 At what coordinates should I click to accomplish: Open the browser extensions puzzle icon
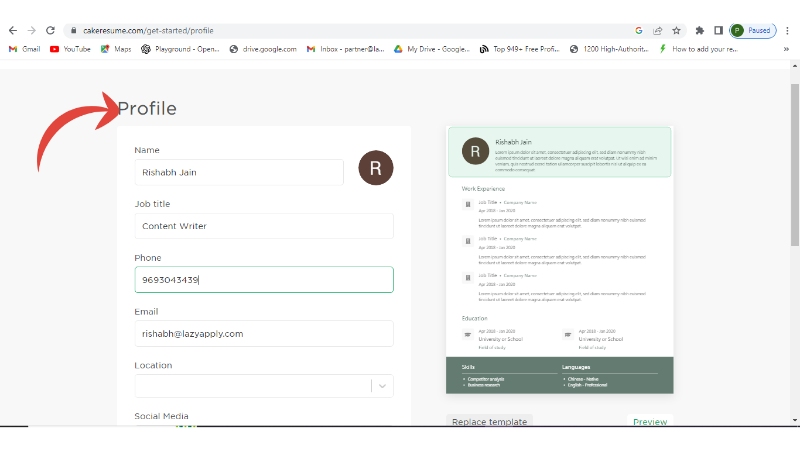[700, 31]
